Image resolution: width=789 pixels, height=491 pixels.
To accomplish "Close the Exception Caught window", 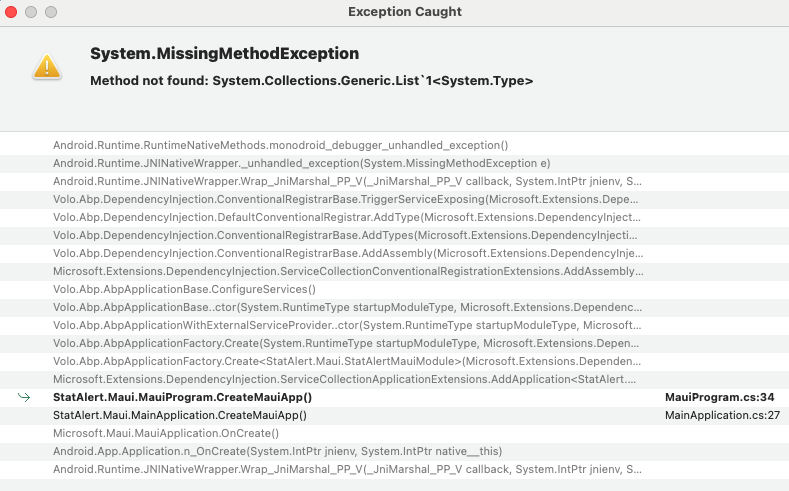I will point(13,12).
